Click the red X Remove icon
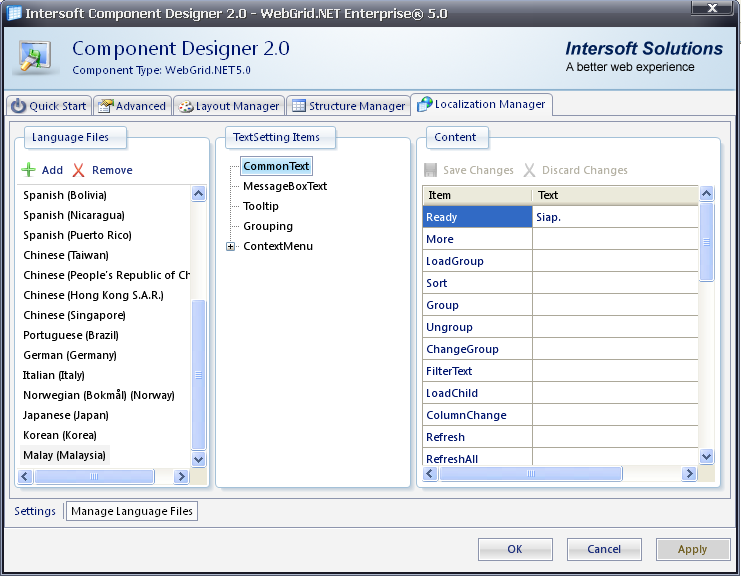The width and height of the screenshot is (741, 577). coord(78,170)
